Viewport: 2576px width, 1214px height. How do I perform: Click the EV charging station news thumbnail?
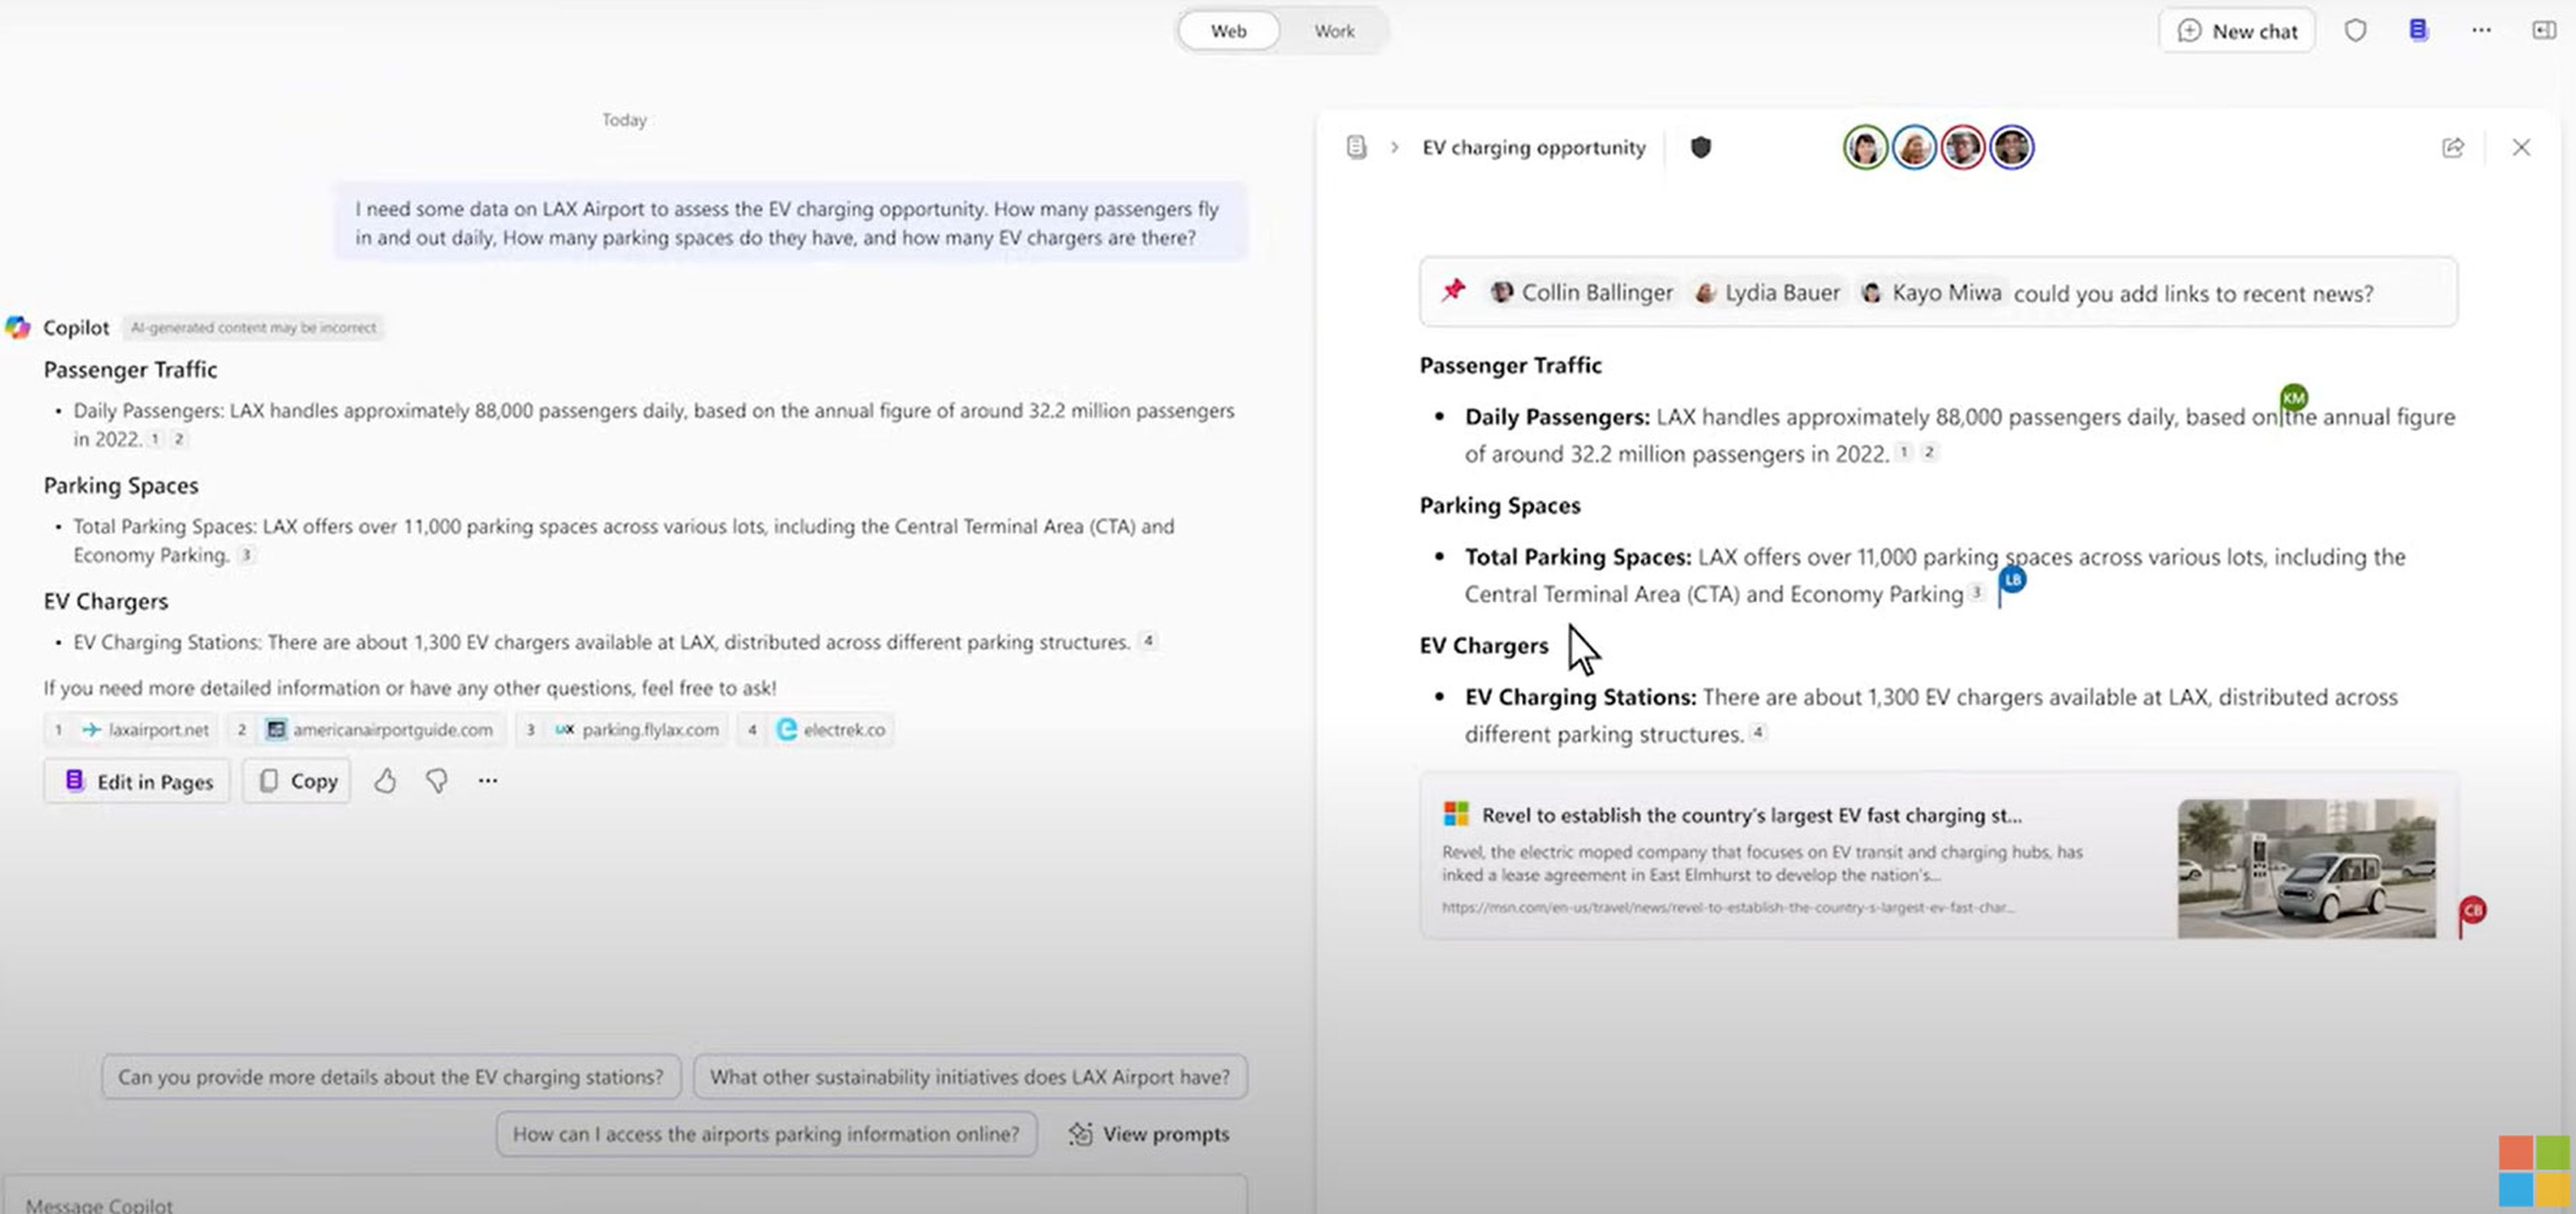[2306, 868]
